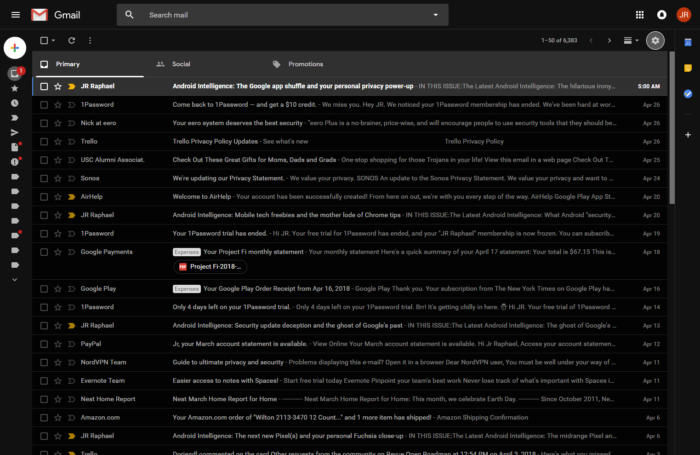Click the 1–50 page count text
The height and width of the screenshot is (455, 700).
(559, 41)
